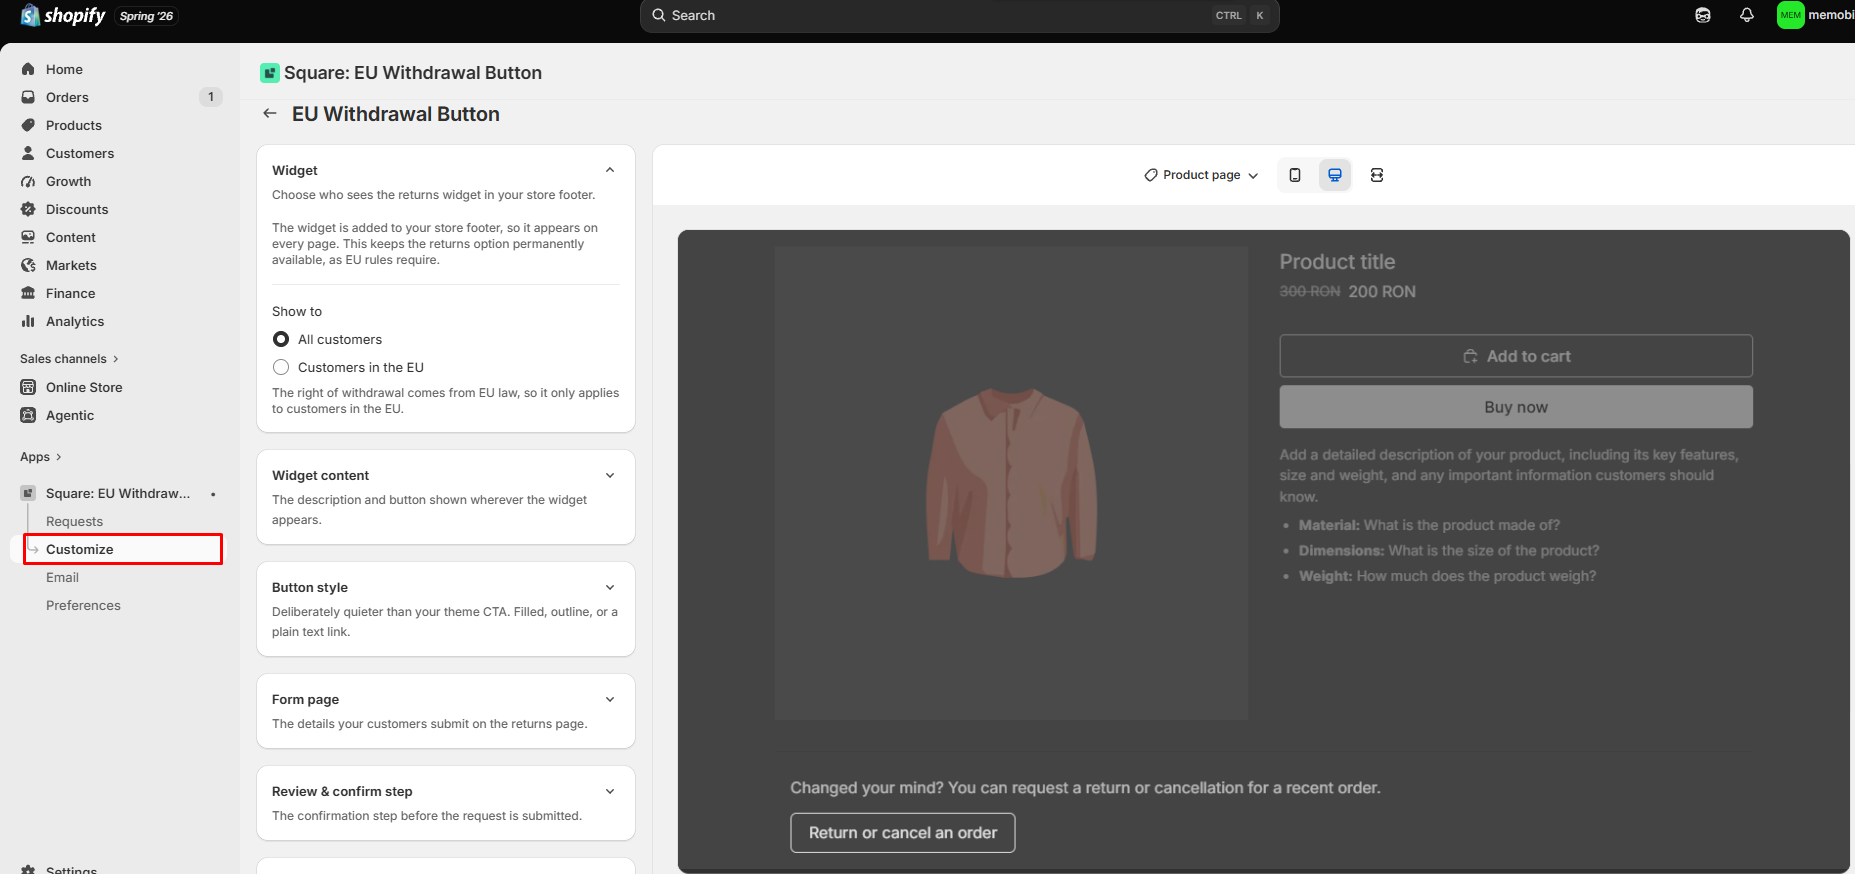
Task: Click the Add to cart button in preview
Action: click(x=1516, y=356)
